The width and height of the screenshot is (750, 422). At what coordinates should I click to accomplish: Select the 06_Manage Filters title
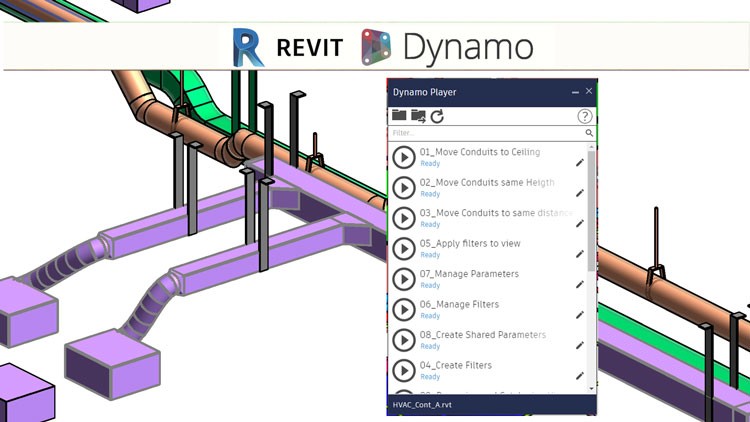coord(459,304)
